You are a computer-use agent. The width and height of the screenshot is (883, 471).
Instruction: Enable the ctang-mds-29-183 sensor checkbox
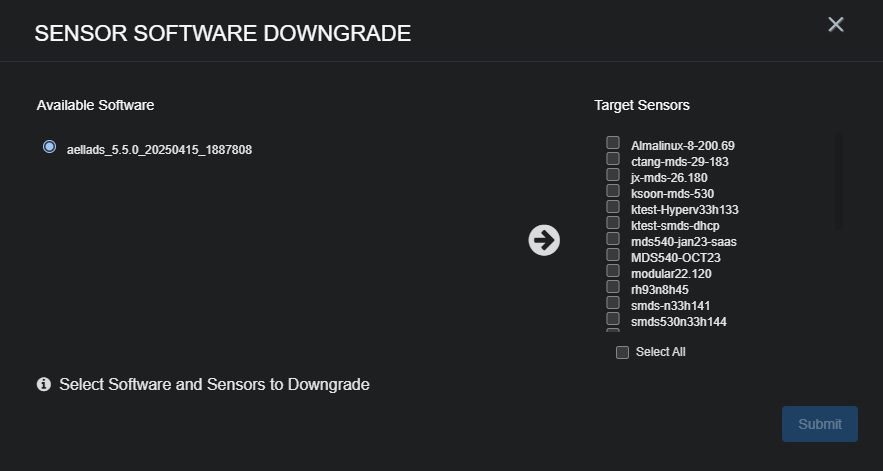click(x=613, y=158)
